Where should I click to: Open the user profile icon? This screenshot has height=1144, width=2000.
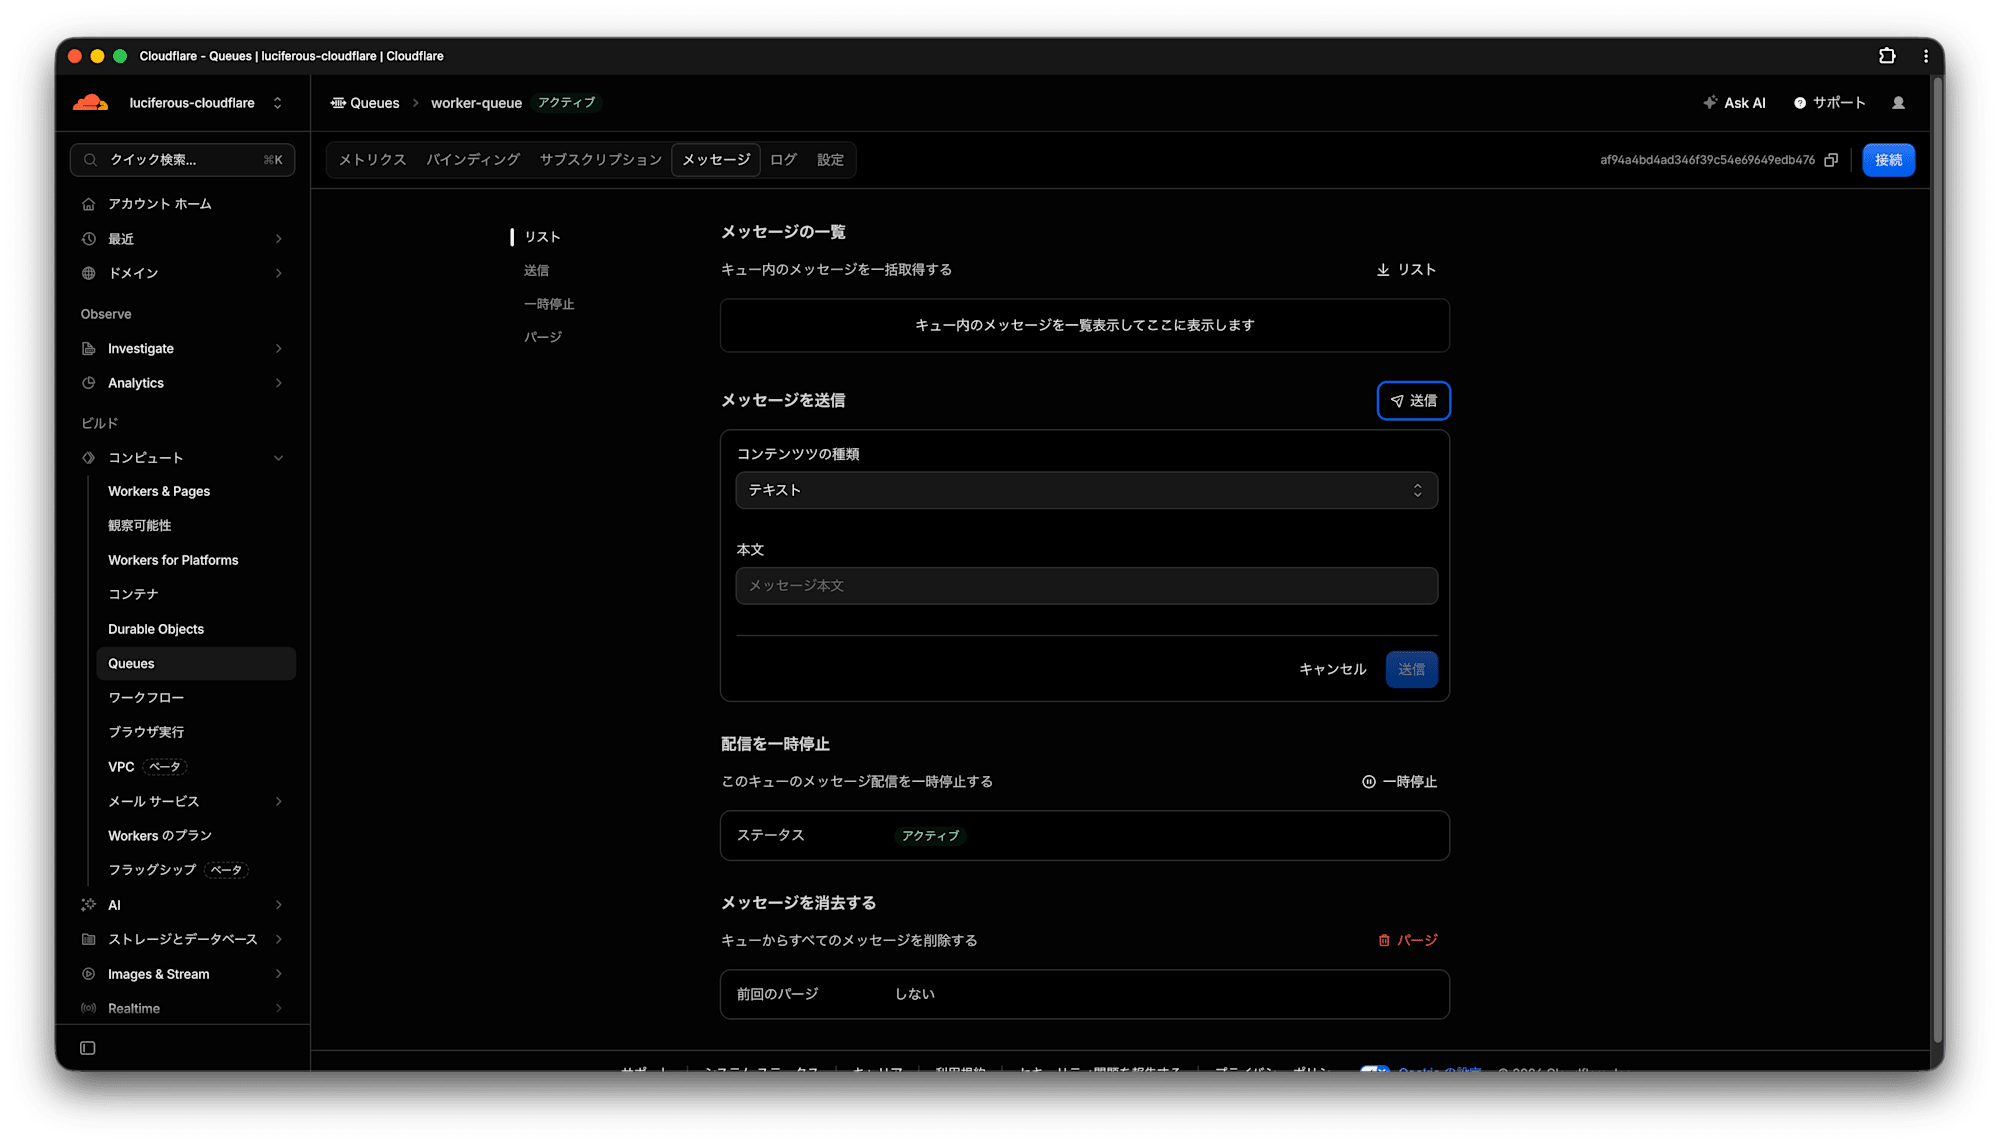pos(1898,103)
